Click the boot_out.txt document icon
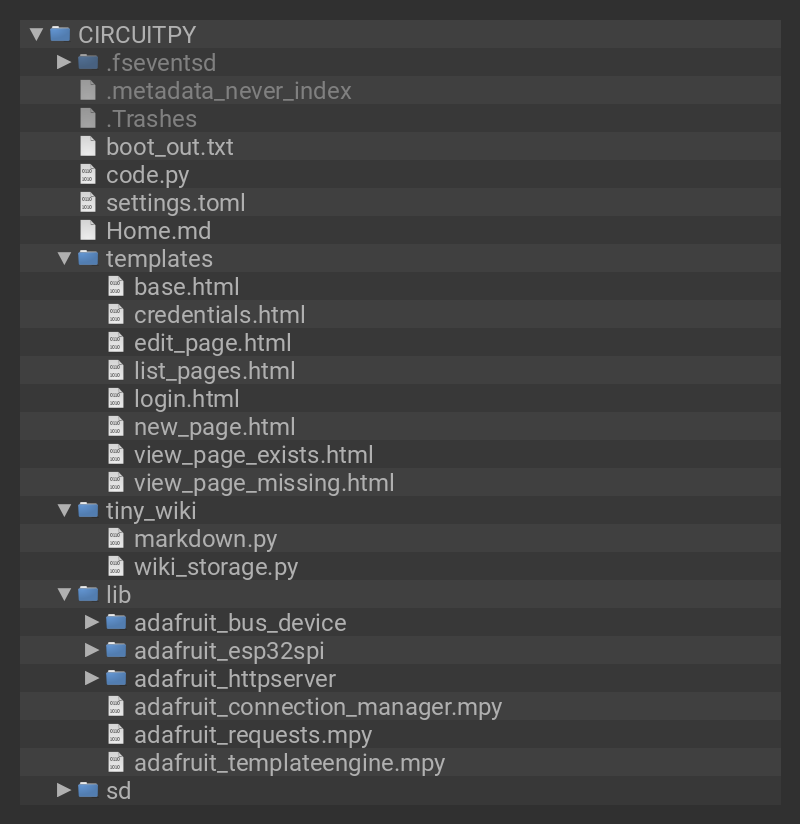This screenshot has width=800, height=824. 88,147
